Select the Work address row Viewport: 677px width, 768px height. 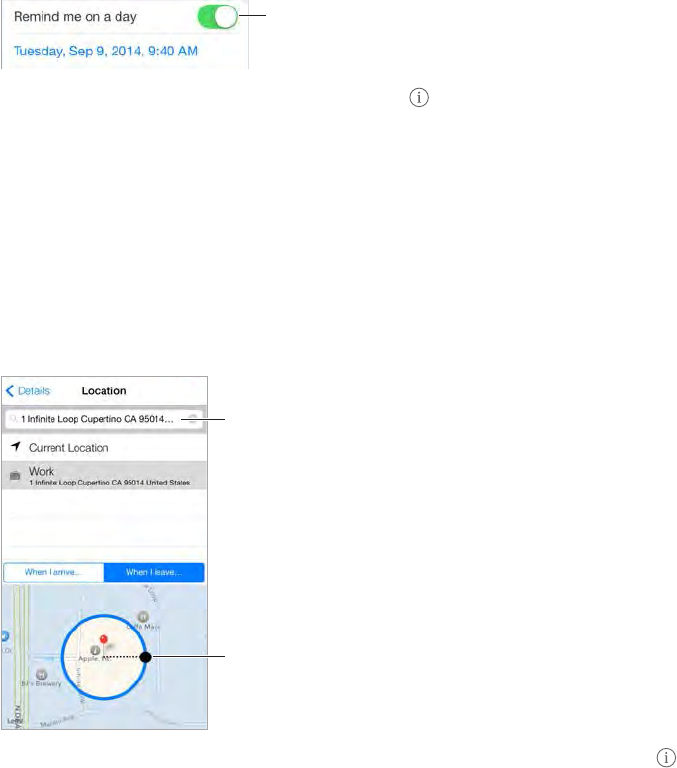point(104,475)
